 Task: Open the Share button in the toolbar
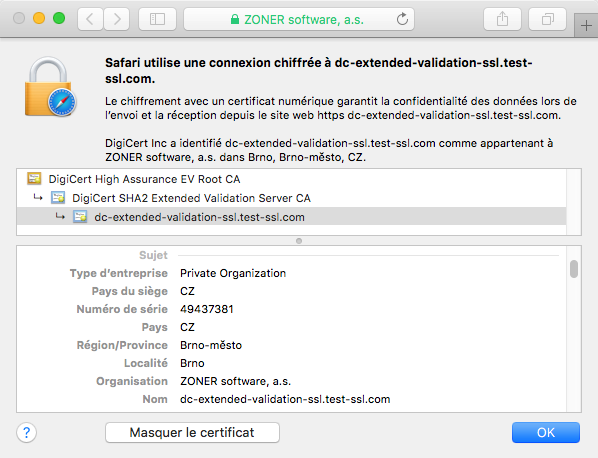[502, 19]
